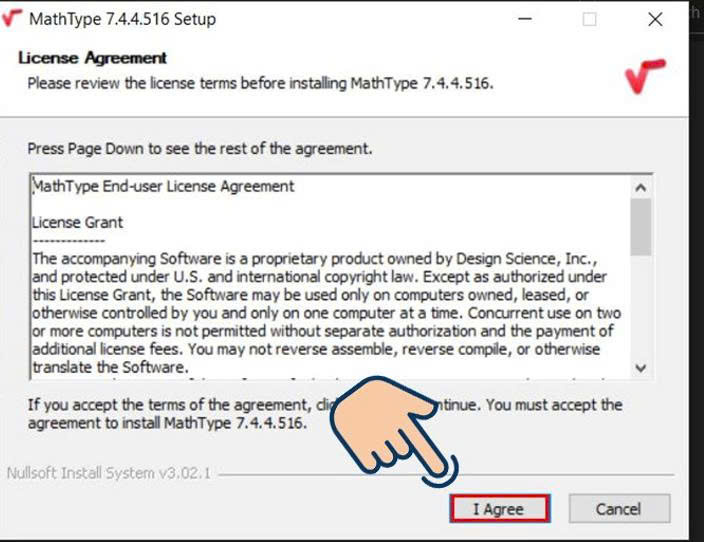This screenshot has height=542, width=704.
Task: Click the red MathType logo in header
Action: click(x=645, y=76)
